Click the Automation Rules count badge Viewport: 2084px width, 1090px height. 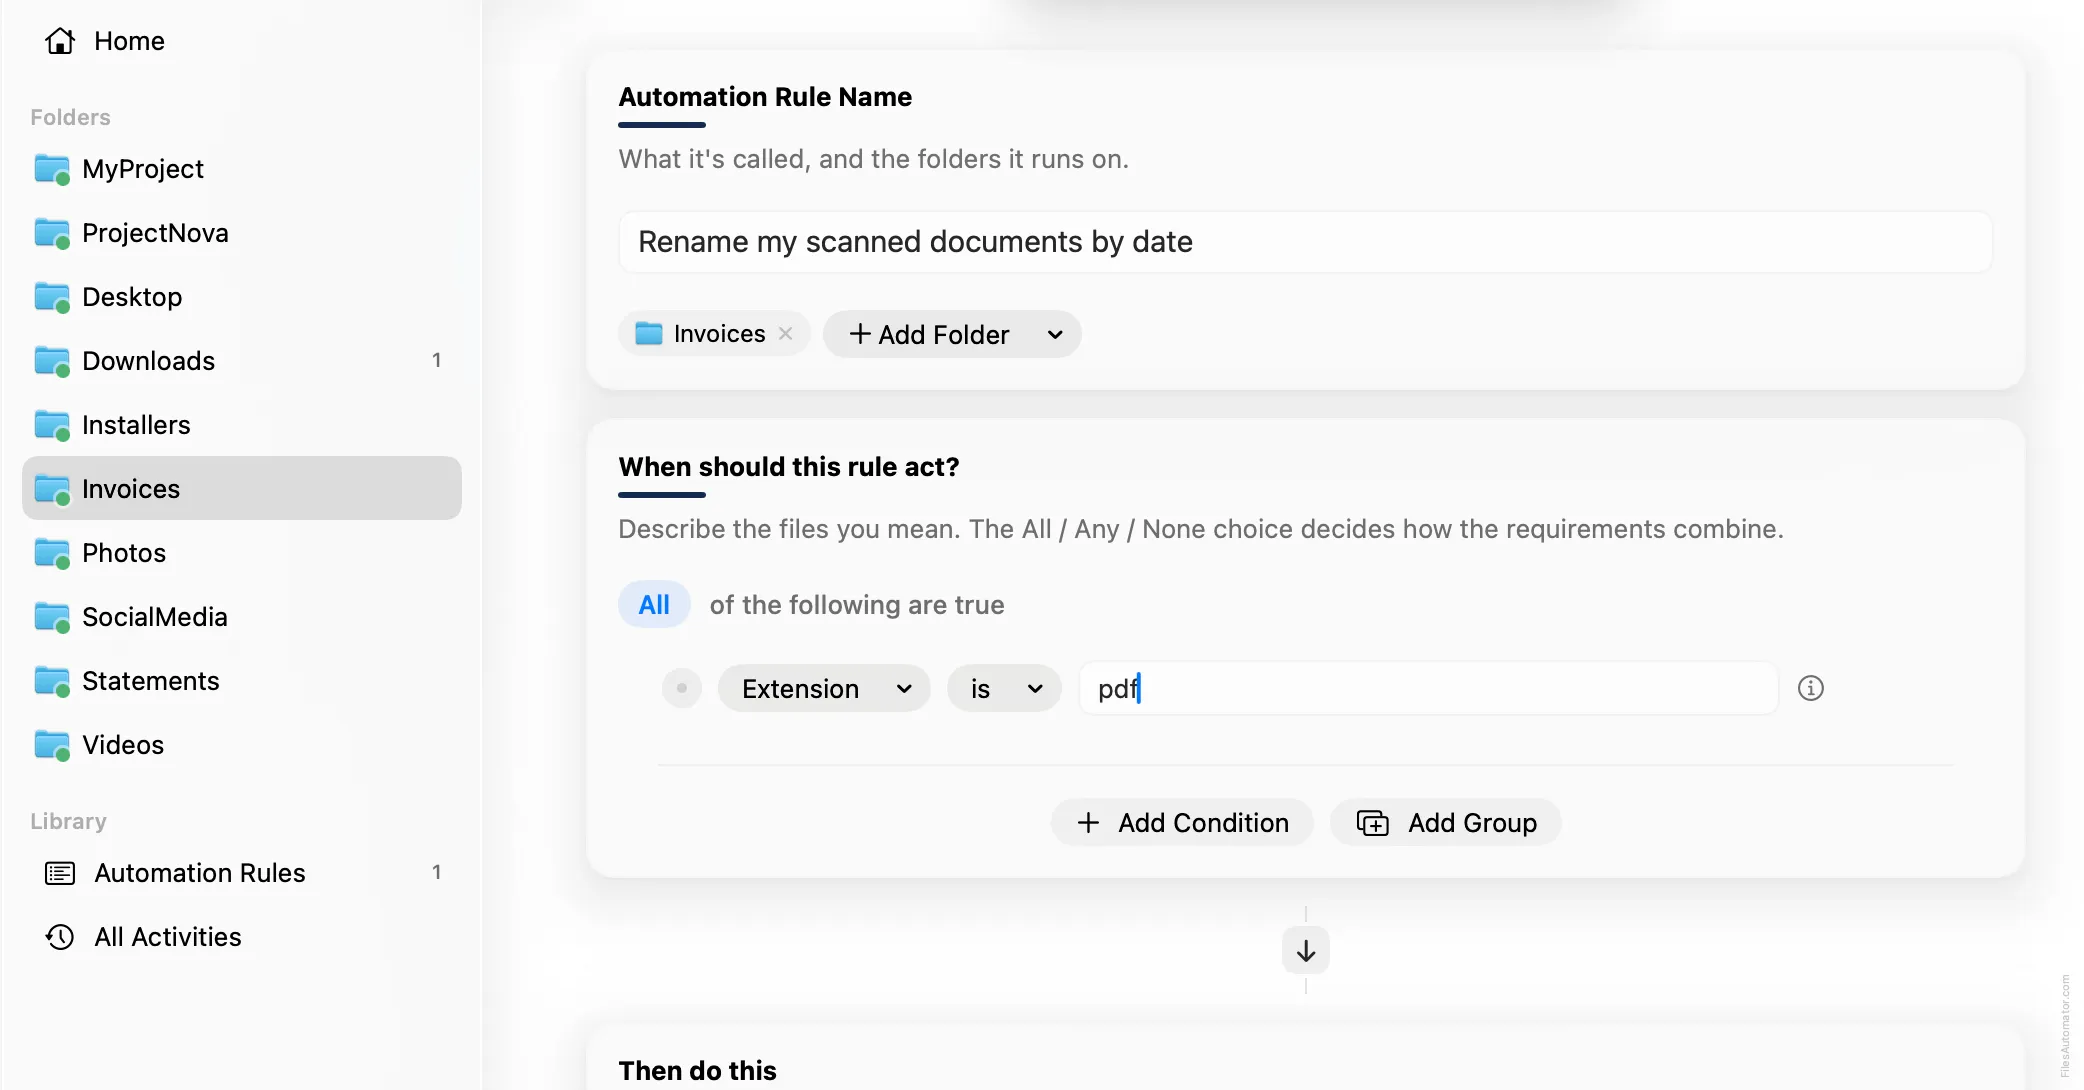pyautogui.click(x=436, y=872)
